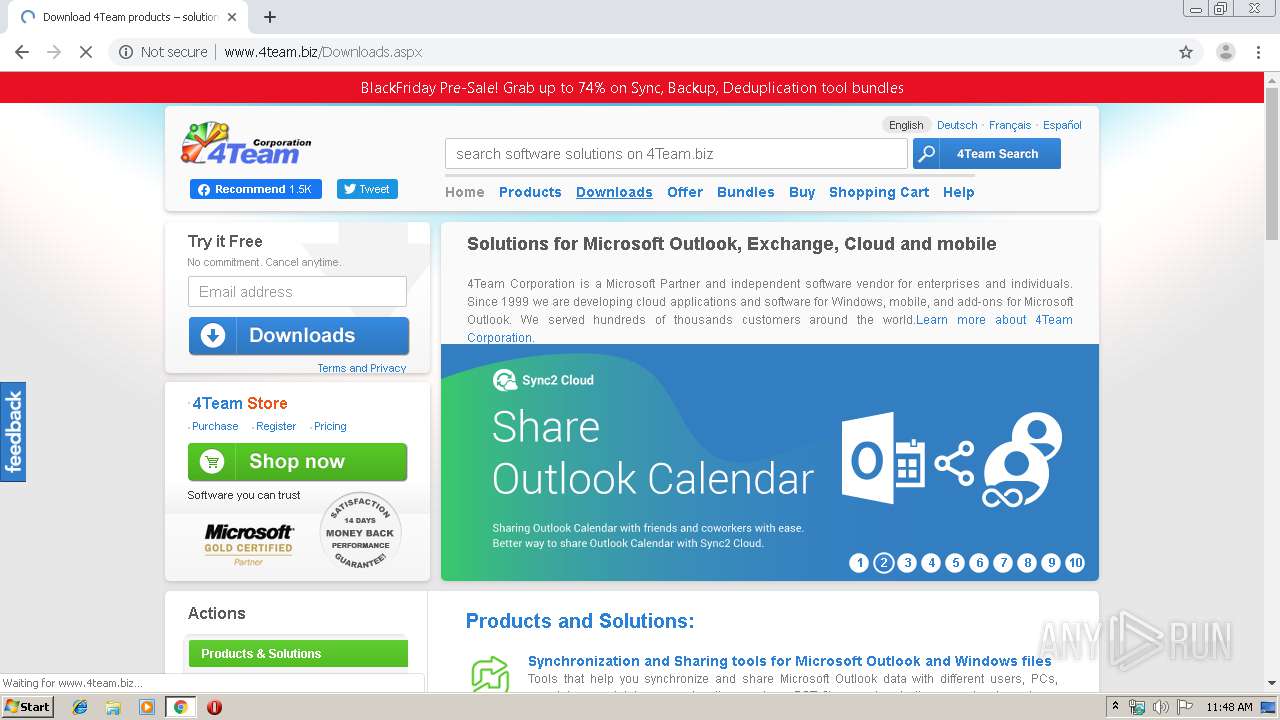Go to banner slide 3
This screenshot has height=720, width=1280.
tap(907, 563)
